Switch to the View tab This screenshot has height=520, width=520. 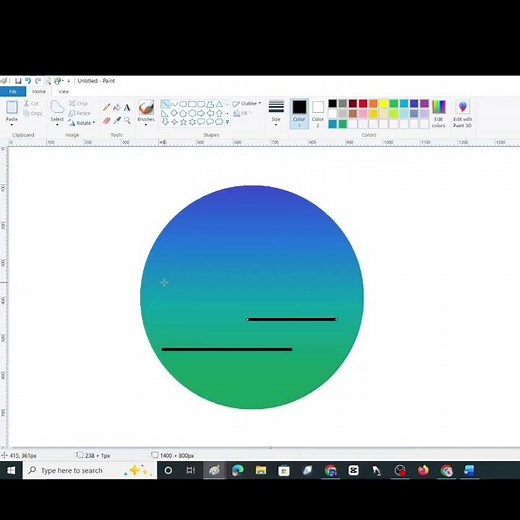pyautogui.click(x=64, y=91)
